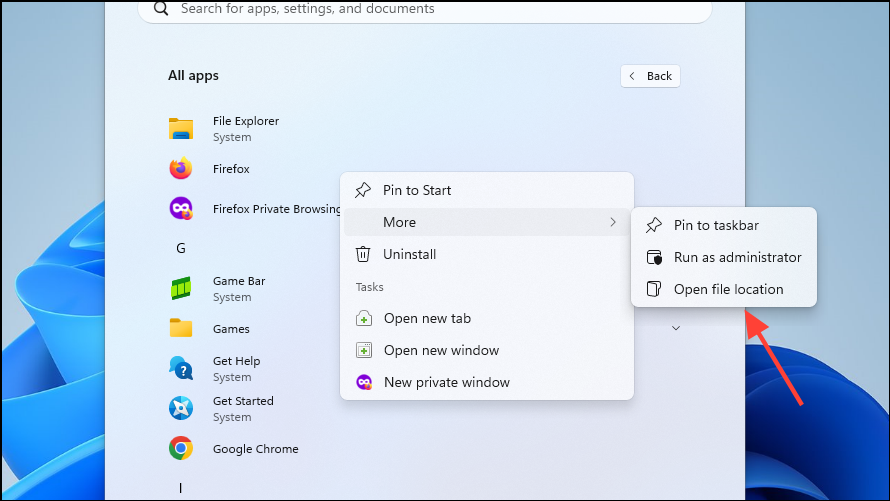Choose Open new window task
The width and height of the screenshot is (890, 501).
[487, 350]
